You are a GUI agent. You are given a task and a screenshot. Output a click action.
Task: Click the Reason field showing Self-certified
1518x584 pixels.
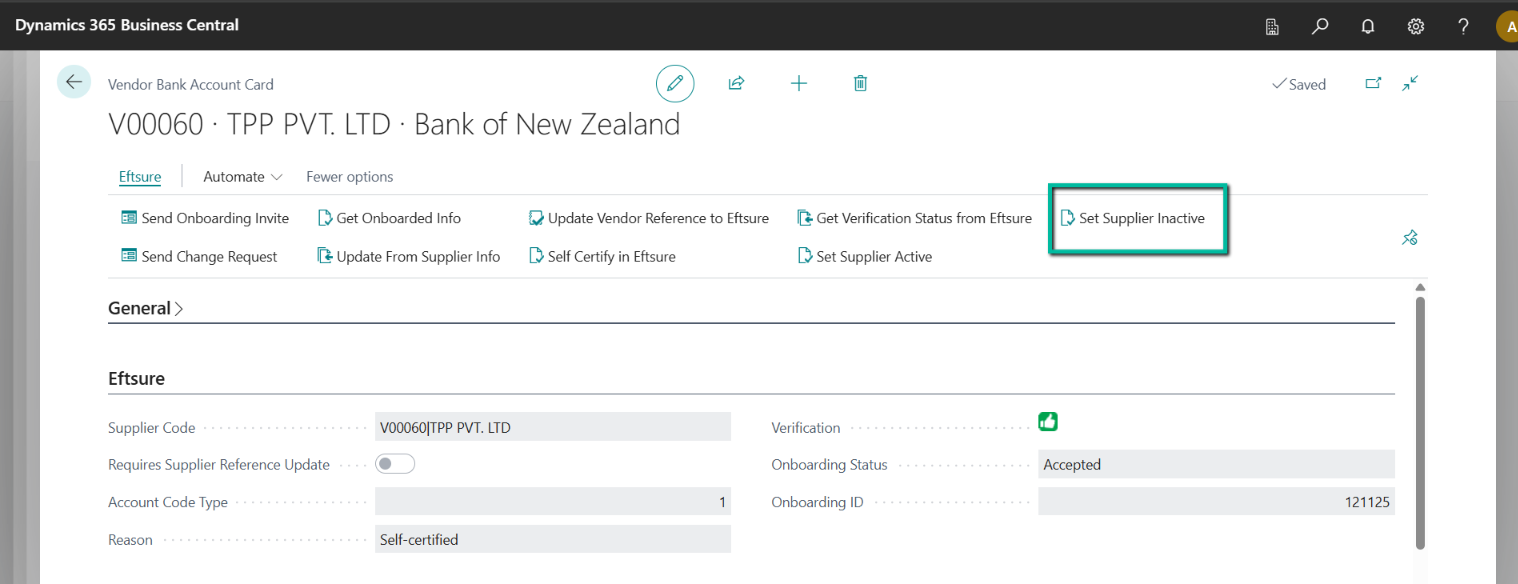coord(553,539)
